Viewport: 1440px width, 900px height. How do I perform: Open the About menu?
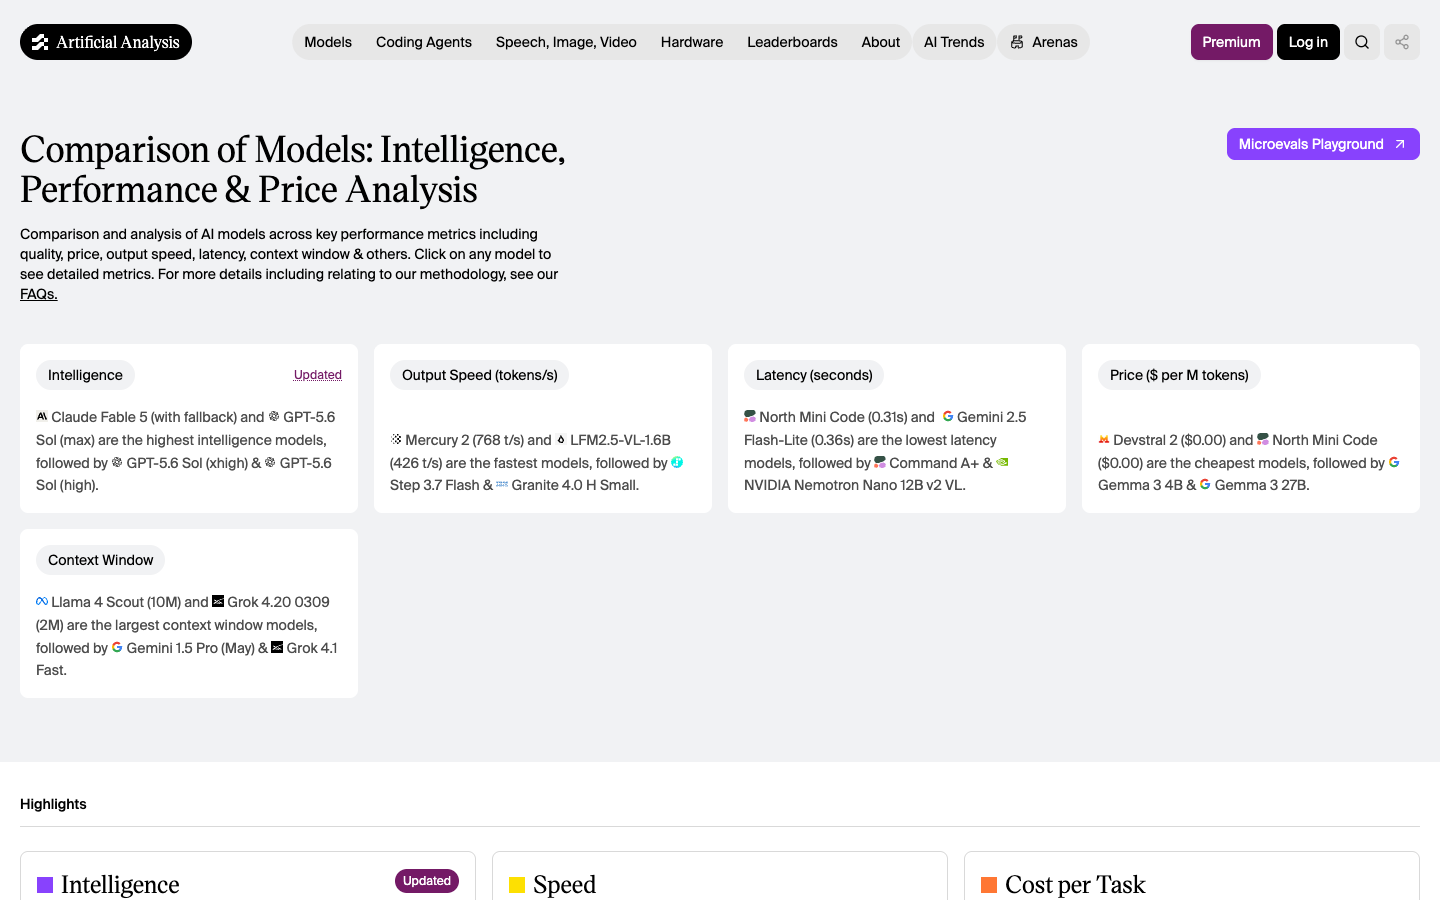point(881,42)
